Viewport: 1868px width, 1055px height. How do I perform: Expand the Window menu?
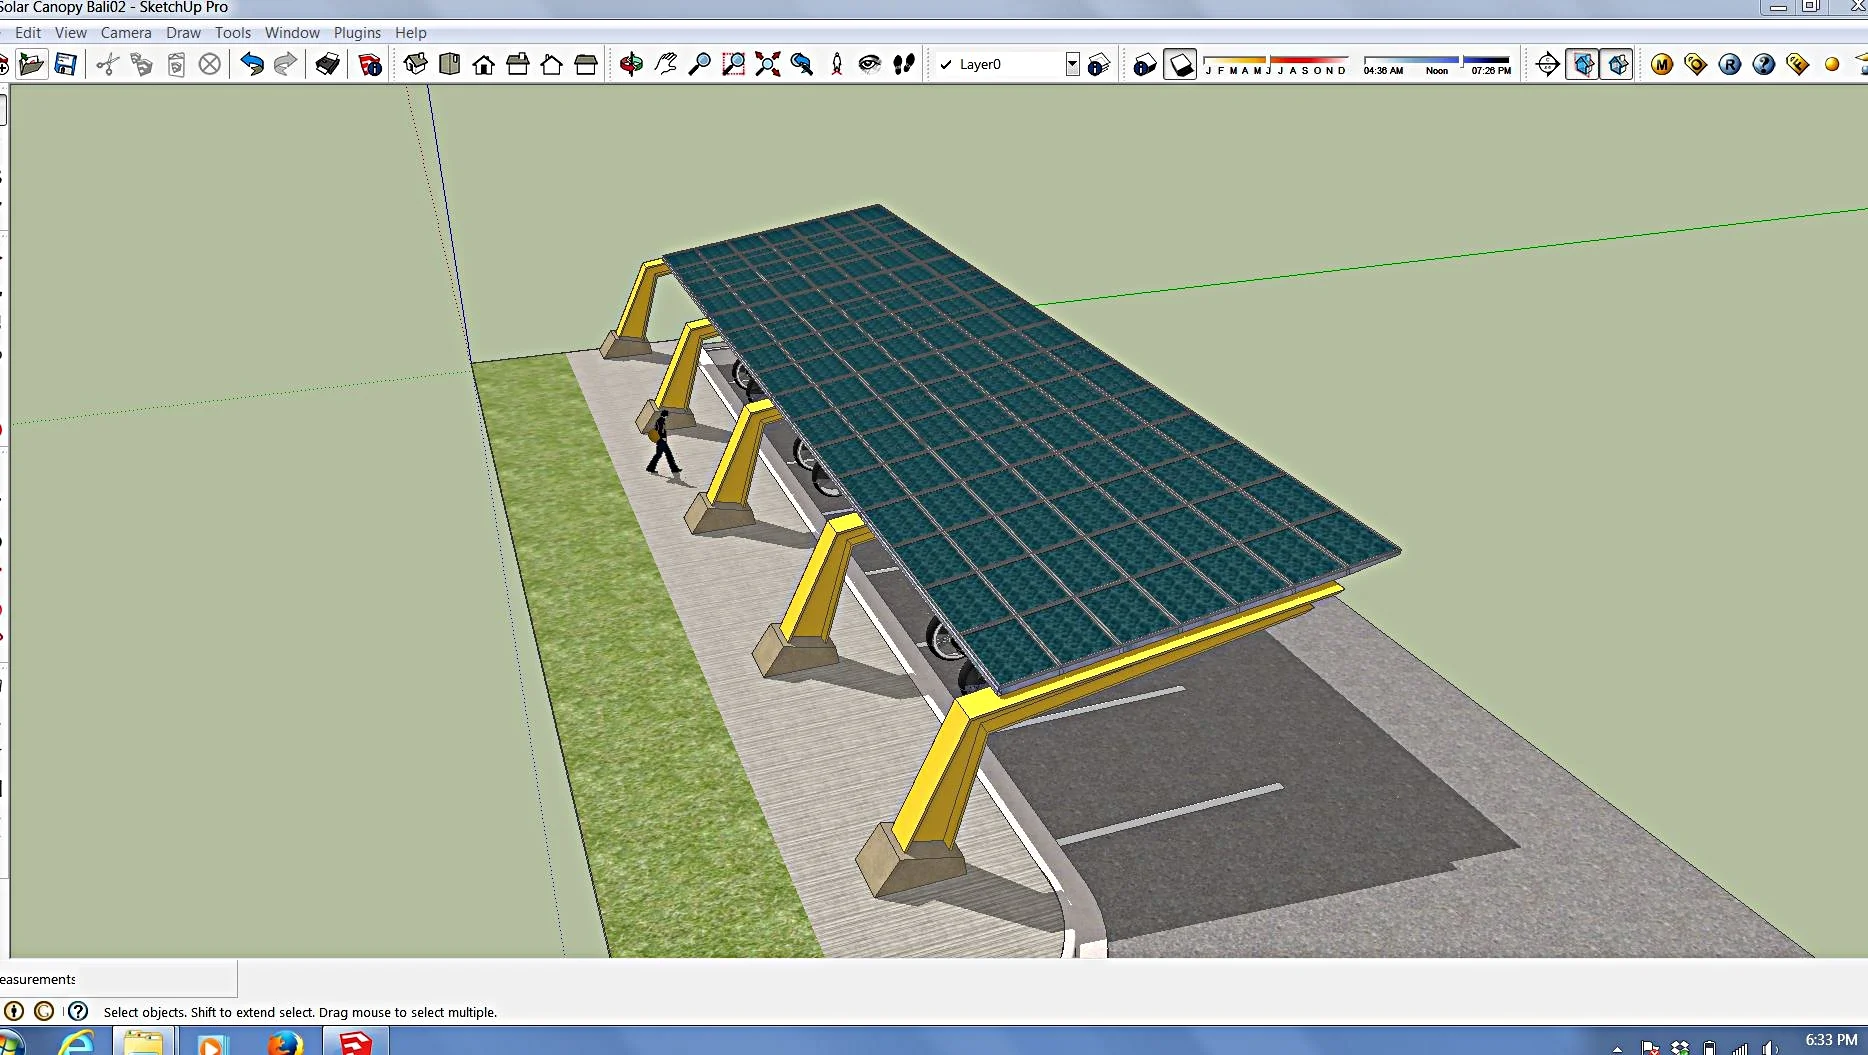pyautogui.click(x=292, y=32)
